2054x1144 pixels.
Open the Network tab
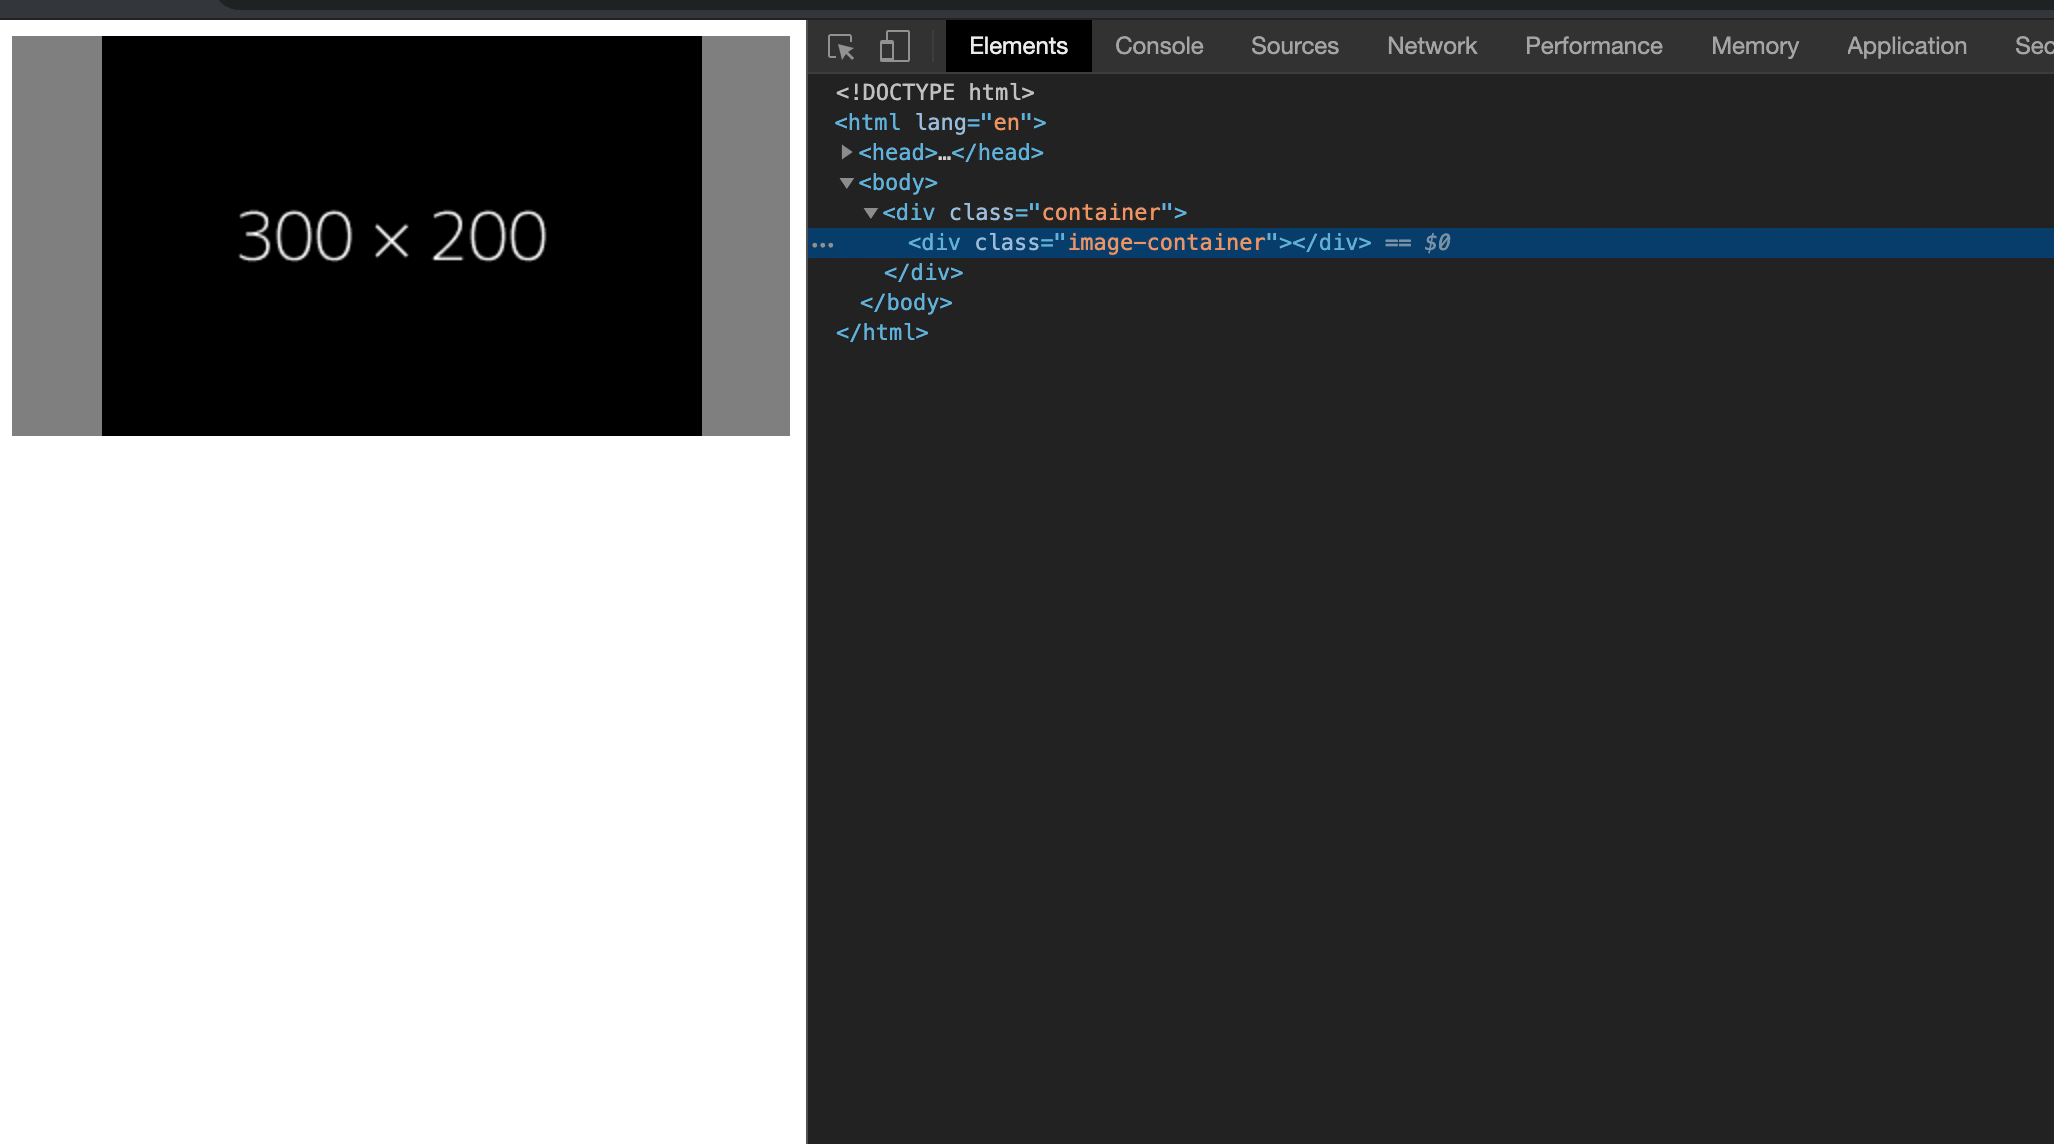pyautogui.click(x=1431, y=46)
